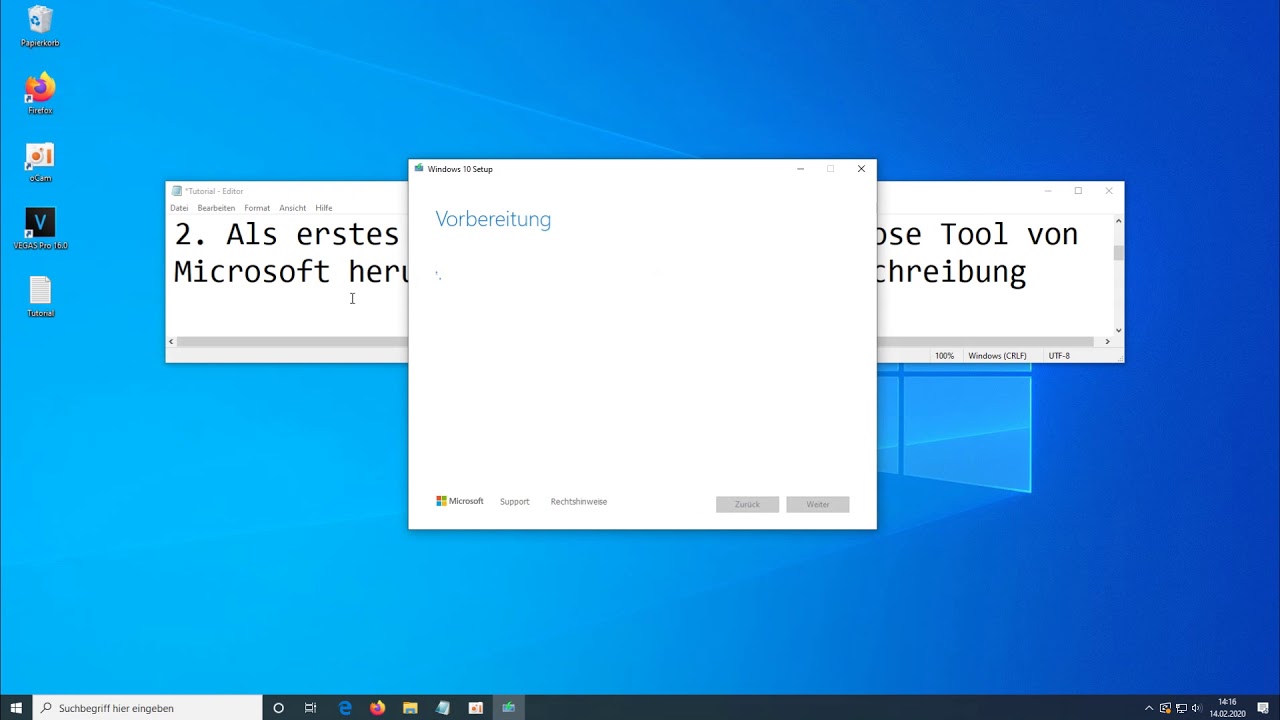
Task: Click the 100% zoom status in Editor
Action: 944,356
